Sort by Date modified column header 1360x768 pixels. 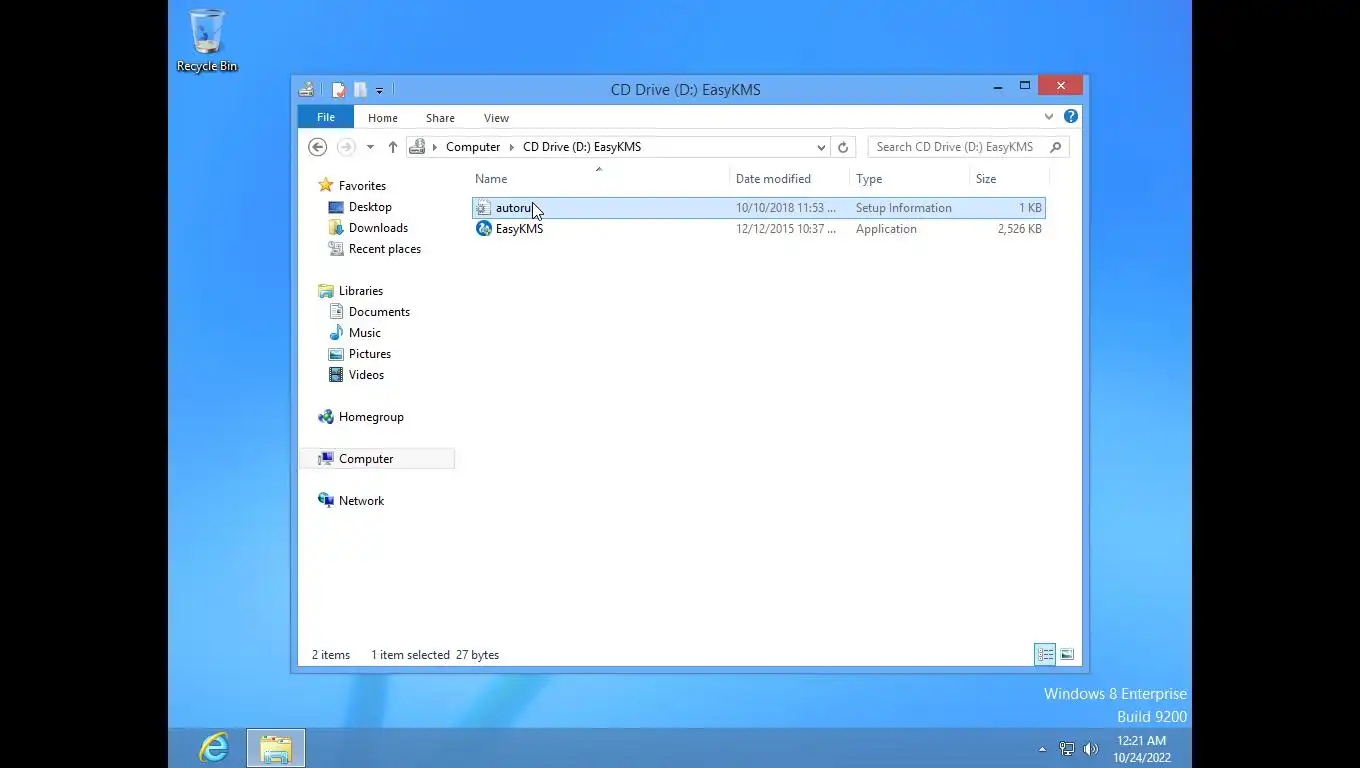(773, 179)
